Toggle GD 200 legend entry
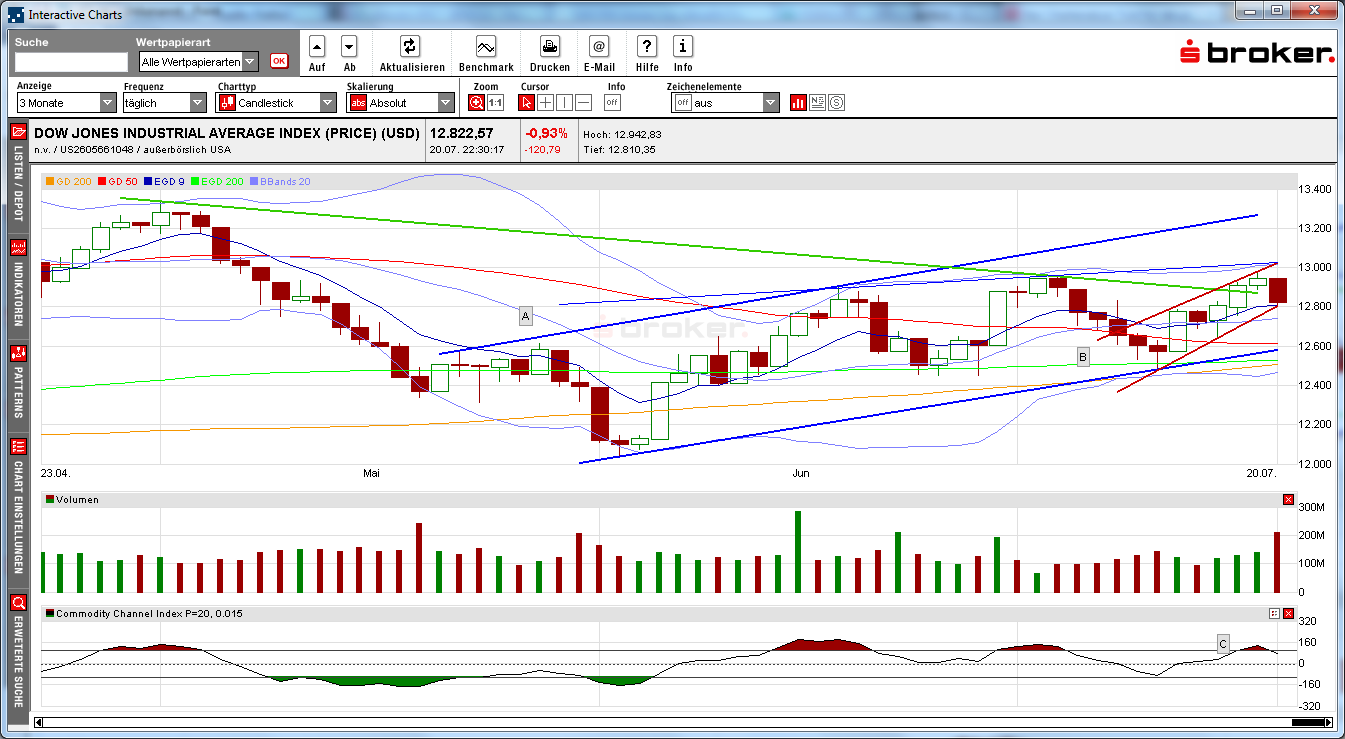 (x=70, y=181)
